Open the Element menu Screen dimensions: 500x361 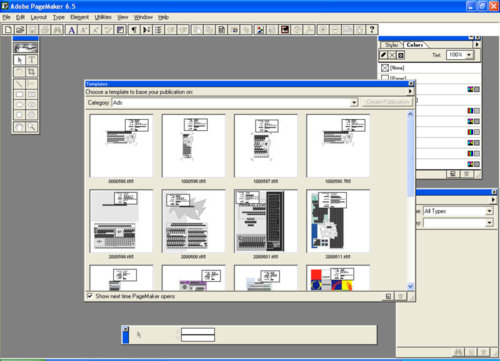[x=79, y=17]
